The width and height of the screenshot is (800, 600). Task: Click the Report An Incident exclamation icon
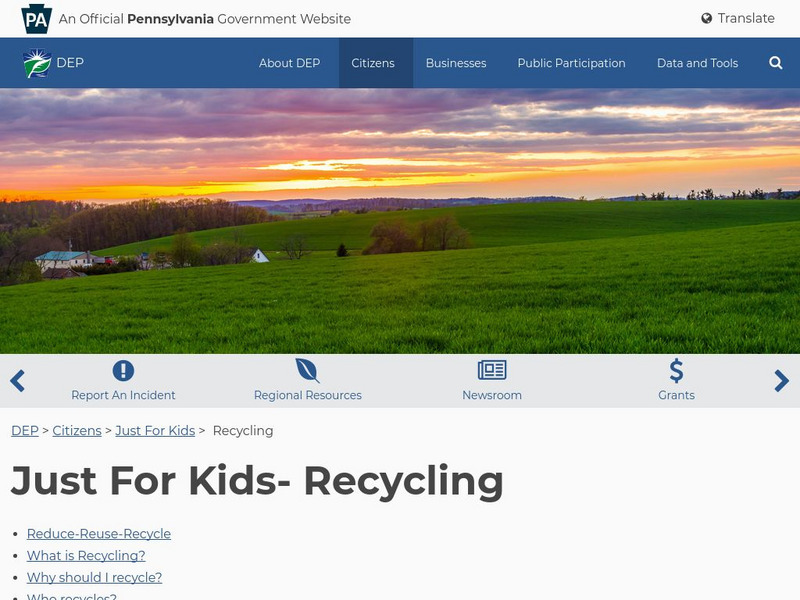pos(123,370)
